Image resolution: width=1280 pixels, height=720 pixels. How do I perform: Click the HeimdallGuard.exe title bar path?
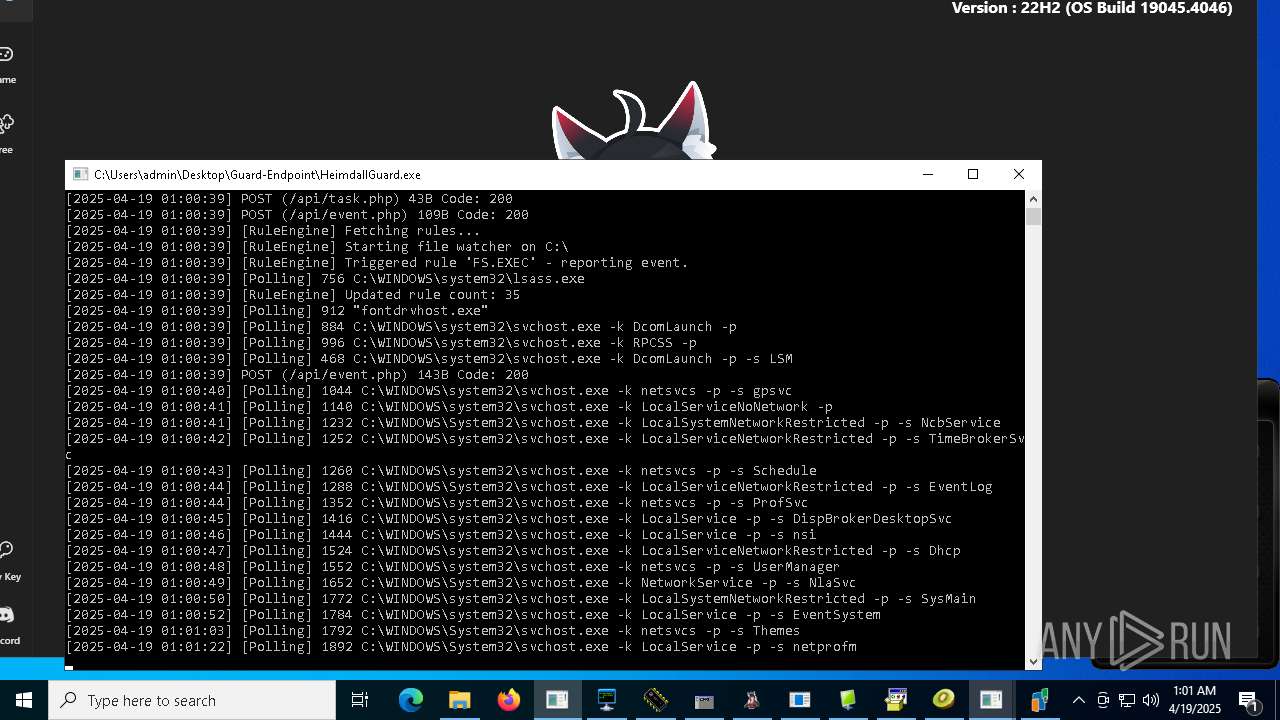(257, 174)
